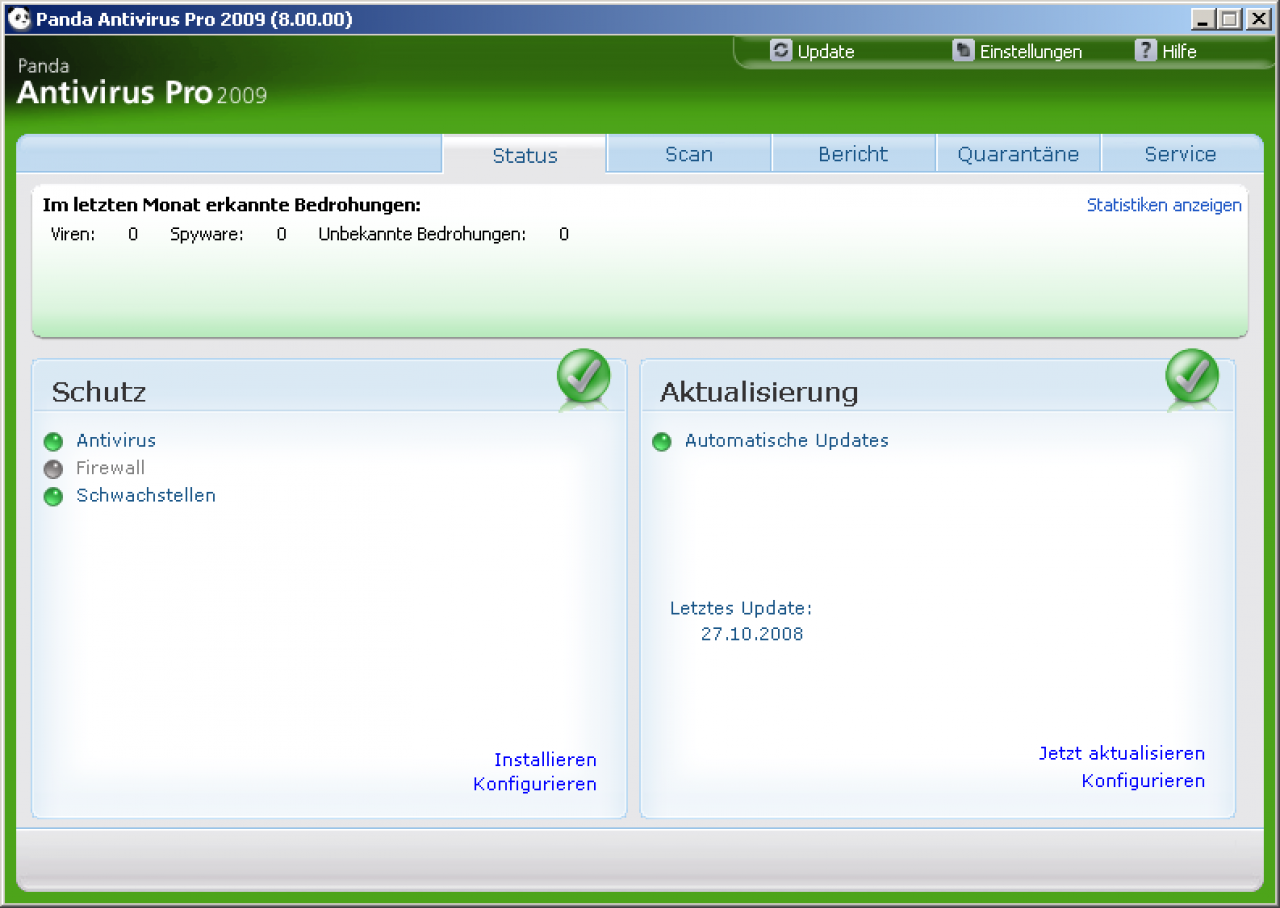Maximize the Panda Antivirus window
The width and height of the screenshot is (1280, 908).
coord(1229,19)
